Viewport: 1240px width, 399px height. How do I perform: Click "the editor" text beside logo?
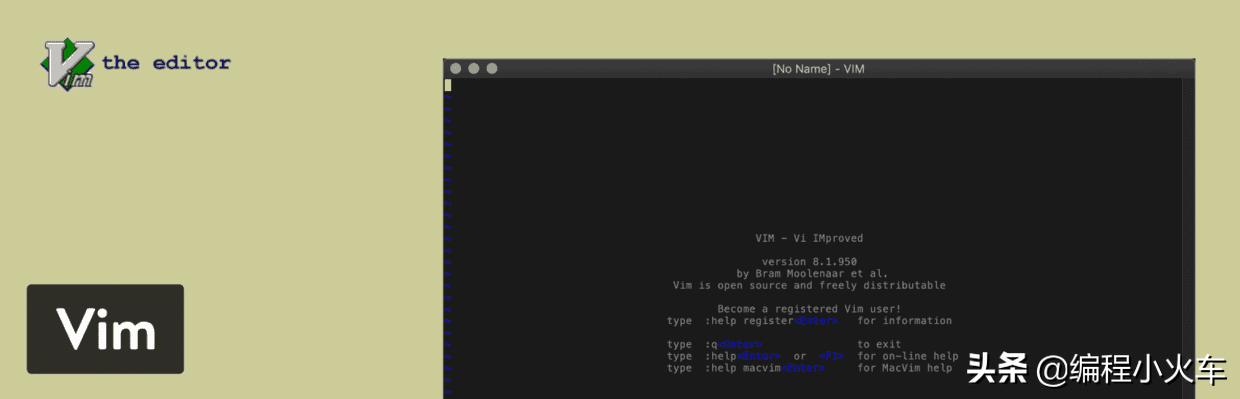[x=166, y=63]
